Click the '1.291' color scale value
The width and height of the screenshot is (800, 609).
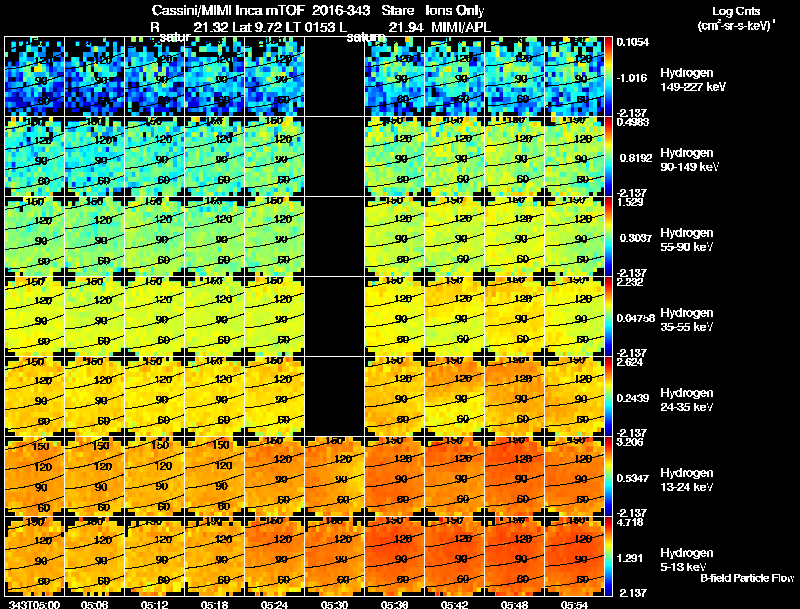pyautogui.click(x=630, y=559)
